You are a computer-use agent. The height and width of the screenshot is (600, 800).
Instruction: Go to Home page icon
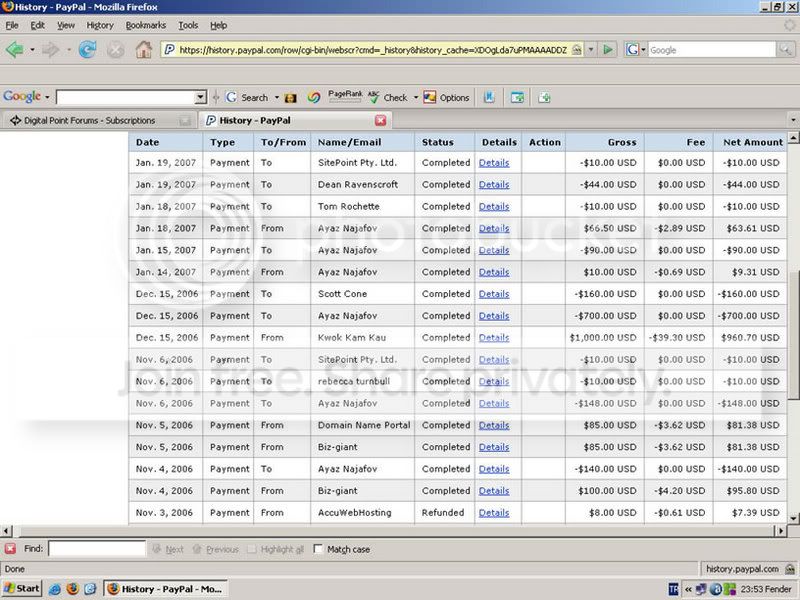(x=143, y=49)
